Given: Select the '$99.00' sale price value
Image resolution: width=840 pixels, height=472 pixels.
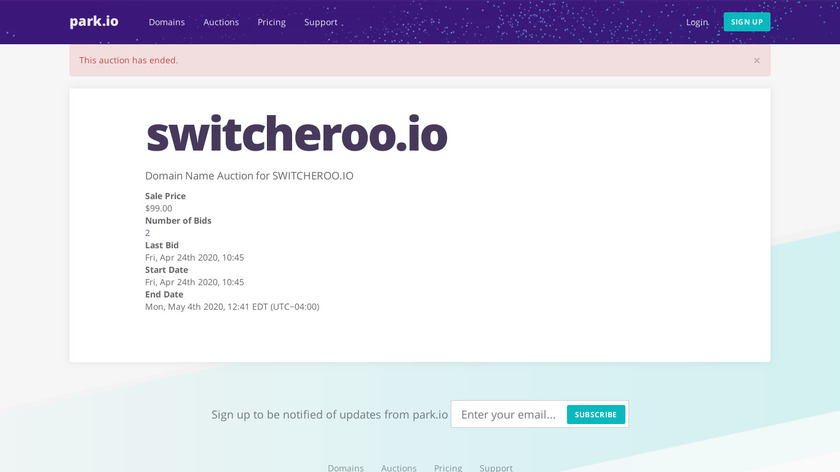Looking at the screenshot, I should (x=159, y=208).
